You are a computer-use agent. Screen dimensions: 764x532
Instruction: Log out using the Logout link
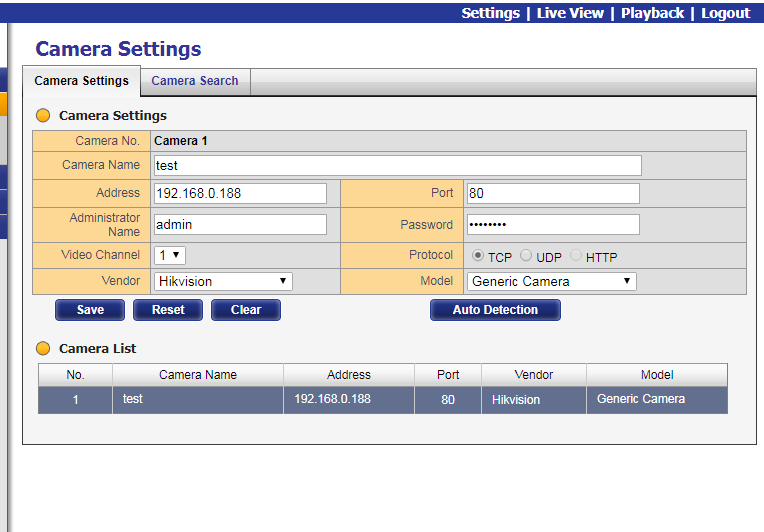[725, 13]
